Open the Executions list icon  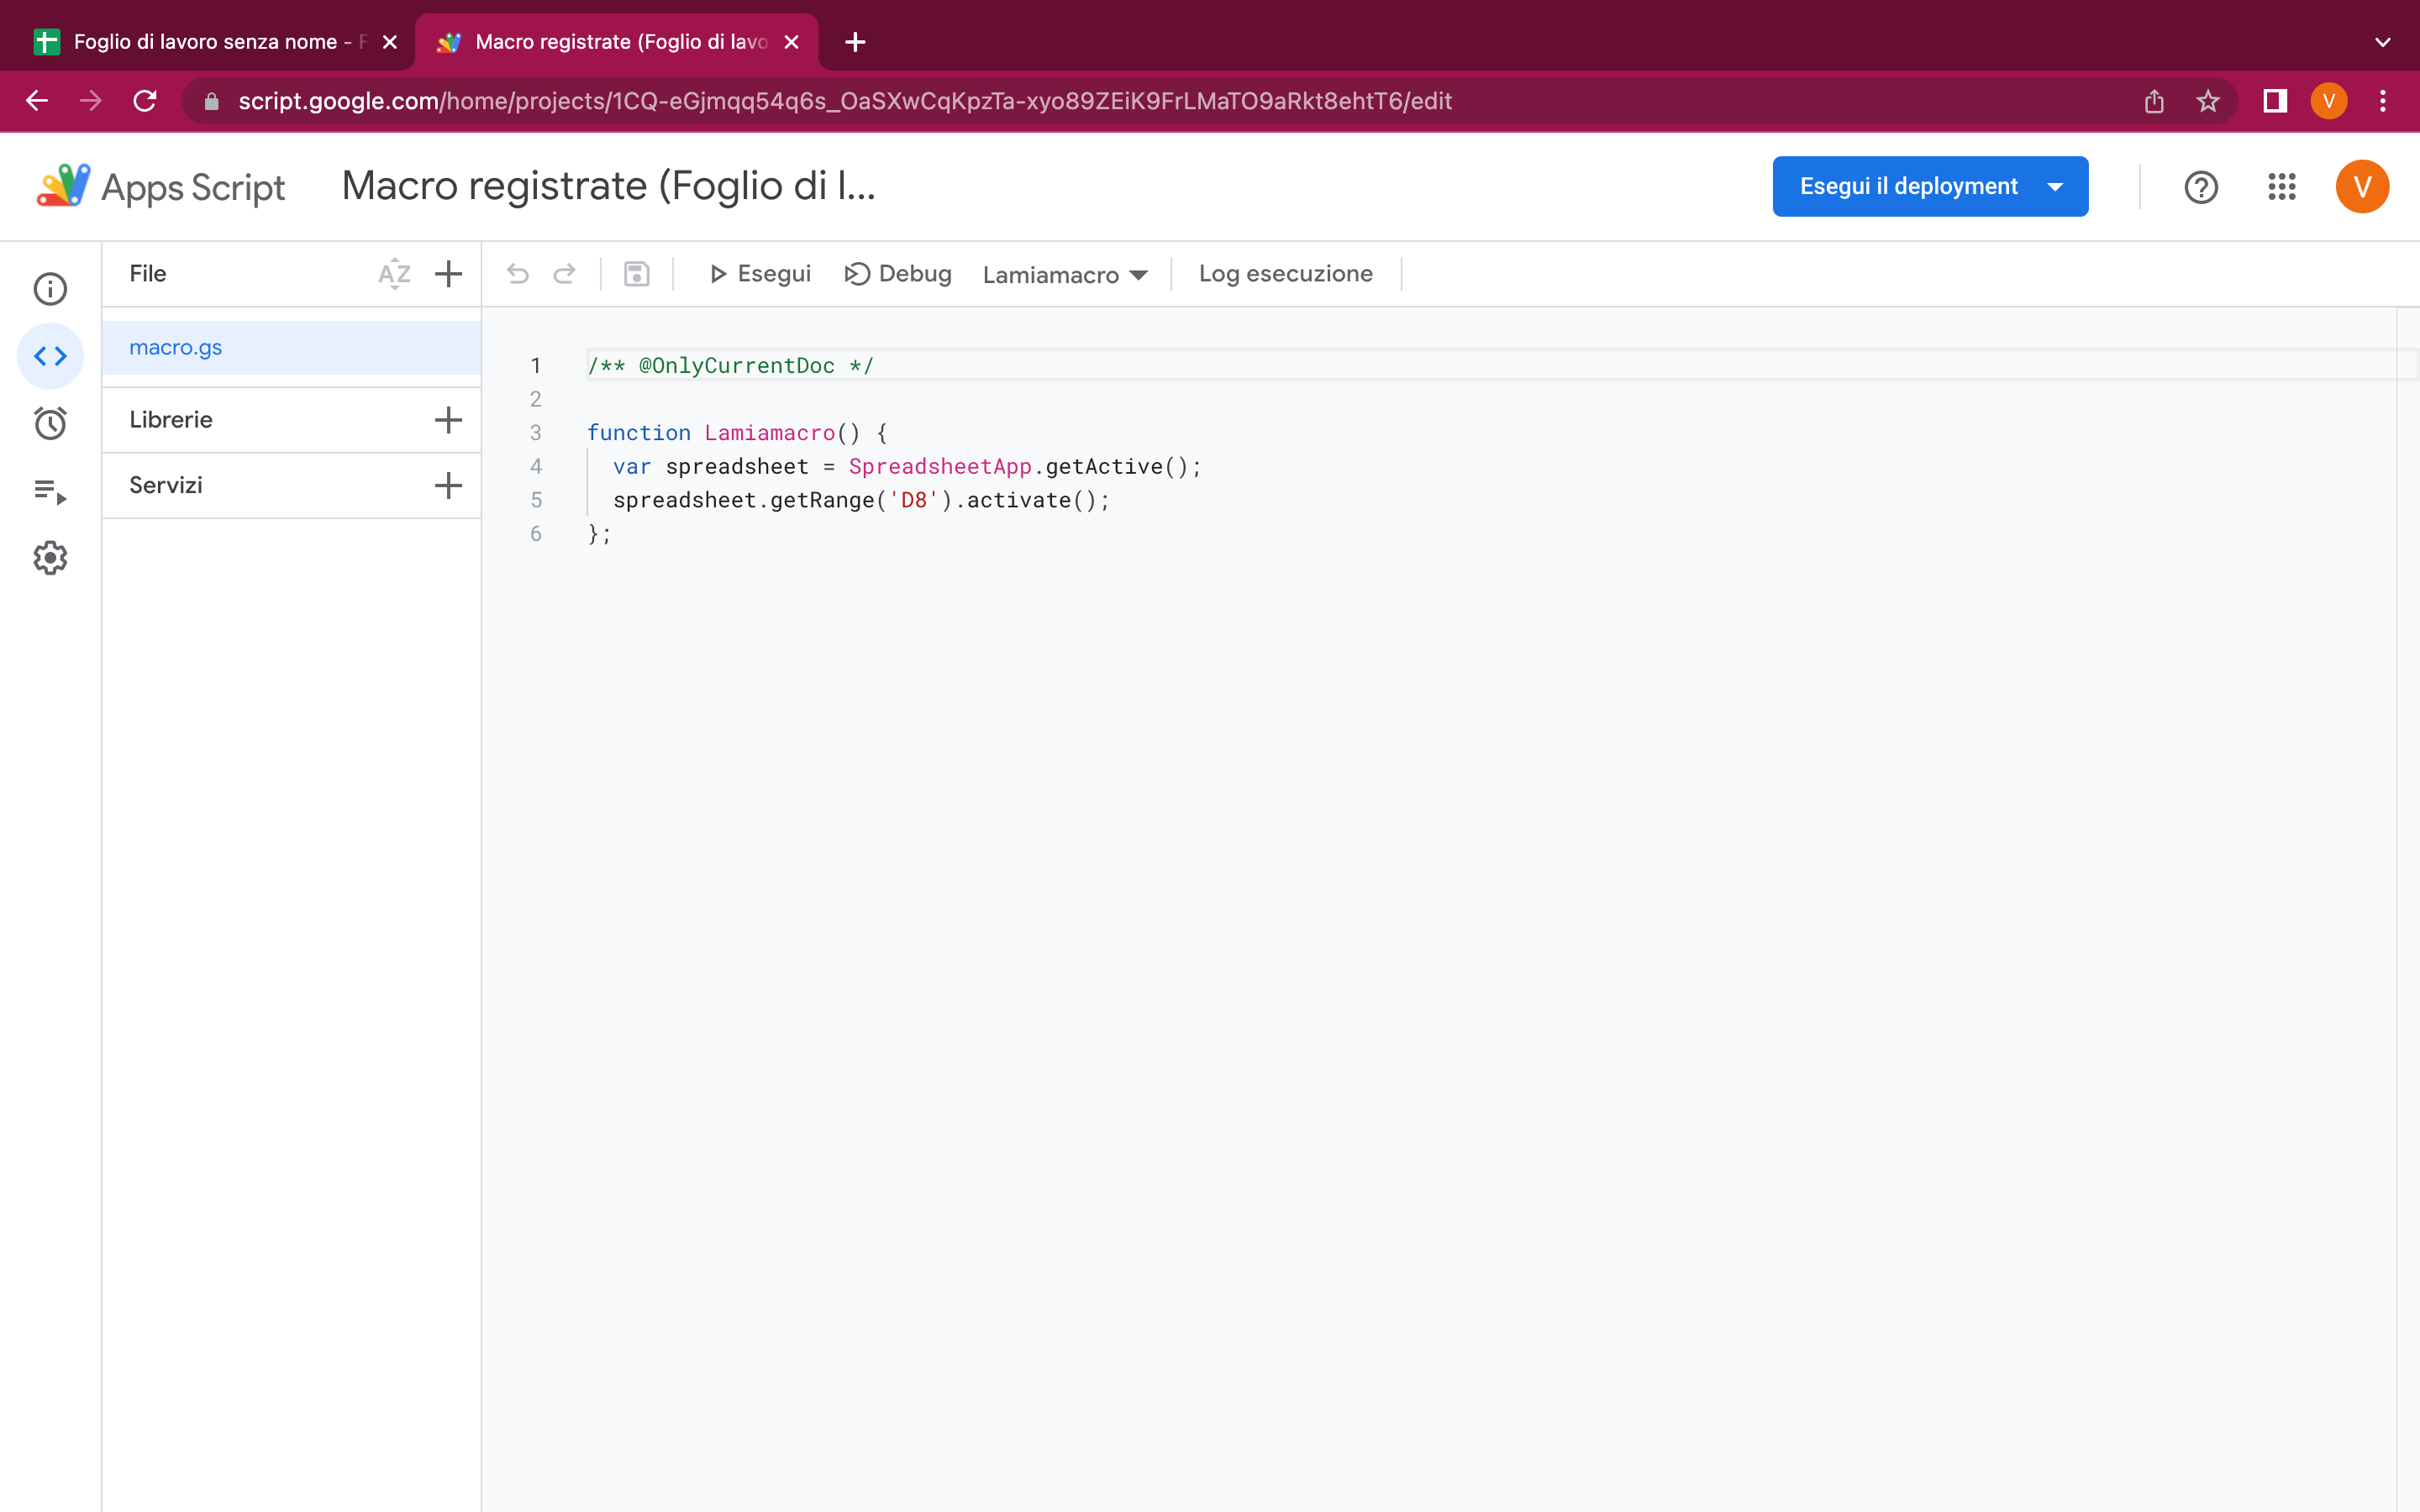pyautogui.click(x=50, y=491)
